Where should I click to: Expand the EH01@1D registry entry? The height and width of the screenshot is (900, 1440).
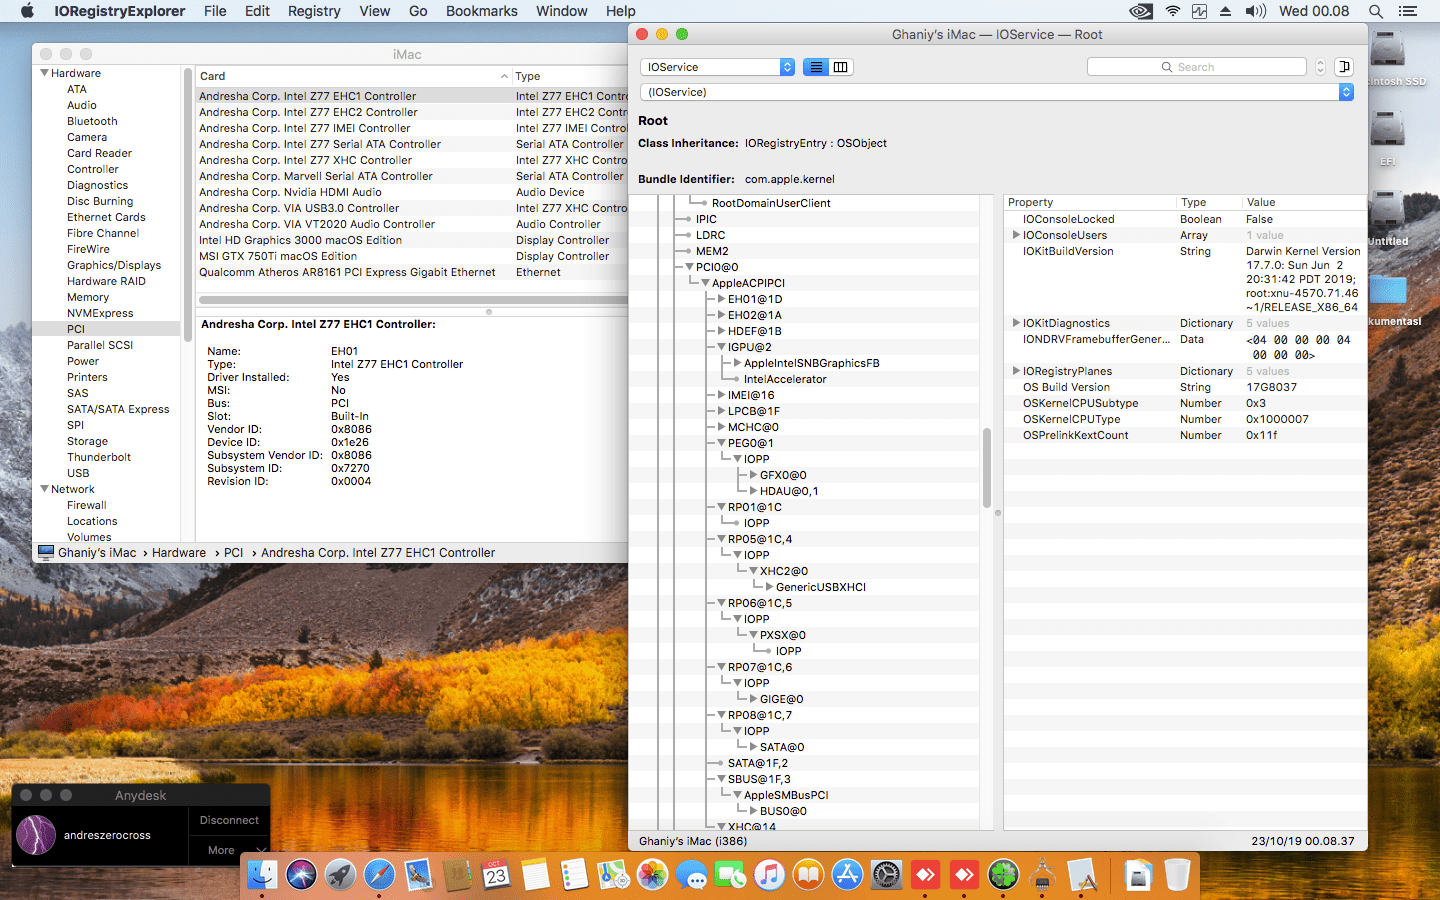coord(722,299)
